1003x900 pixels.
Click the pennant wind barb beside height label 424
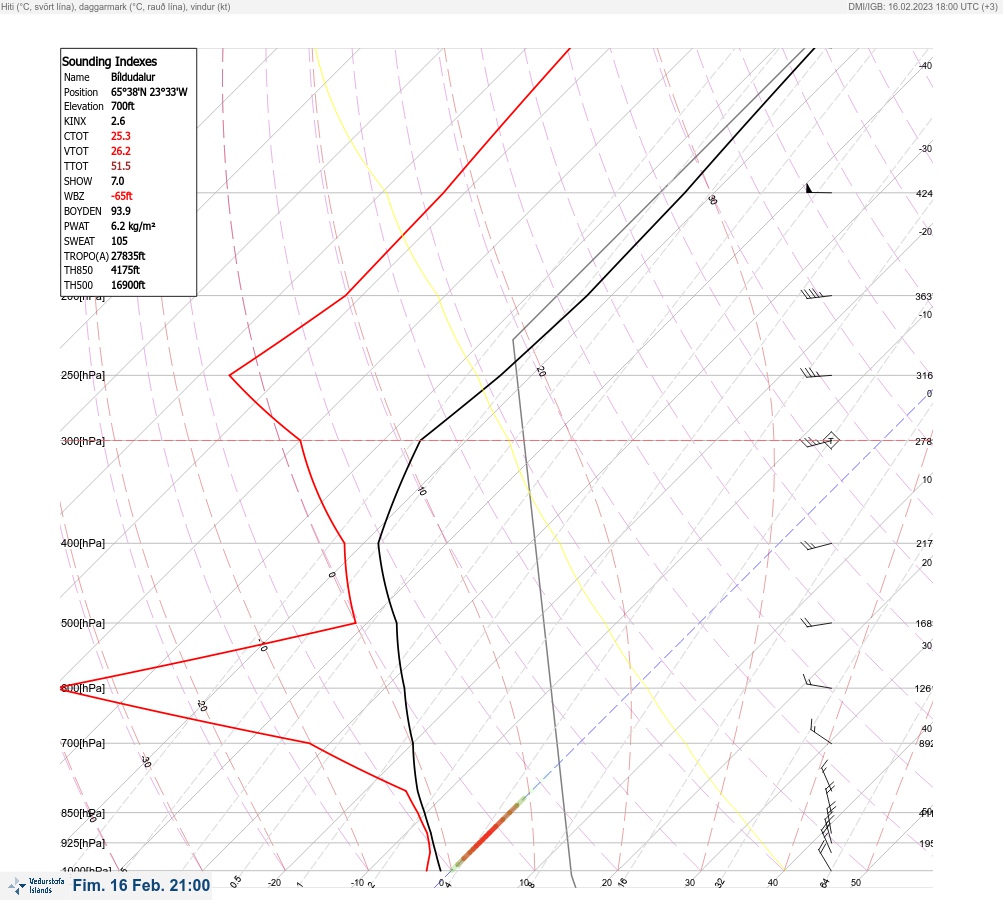pos(818,189)
